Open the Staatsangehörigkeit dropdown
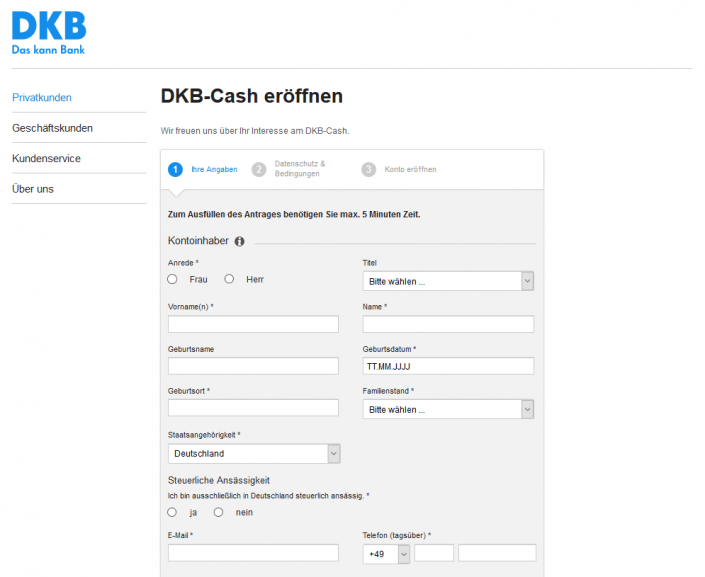 click(254, 453)
